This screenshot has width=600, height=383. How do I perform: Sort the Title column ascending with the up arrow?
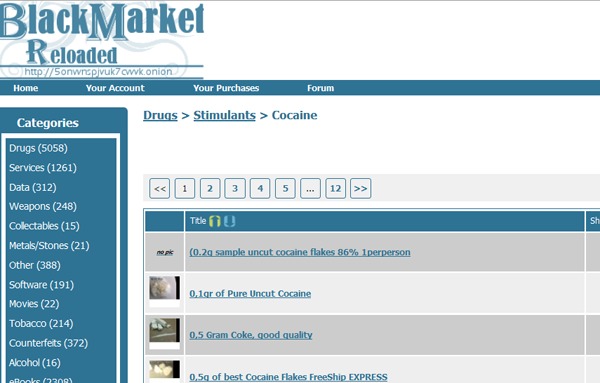215,221
